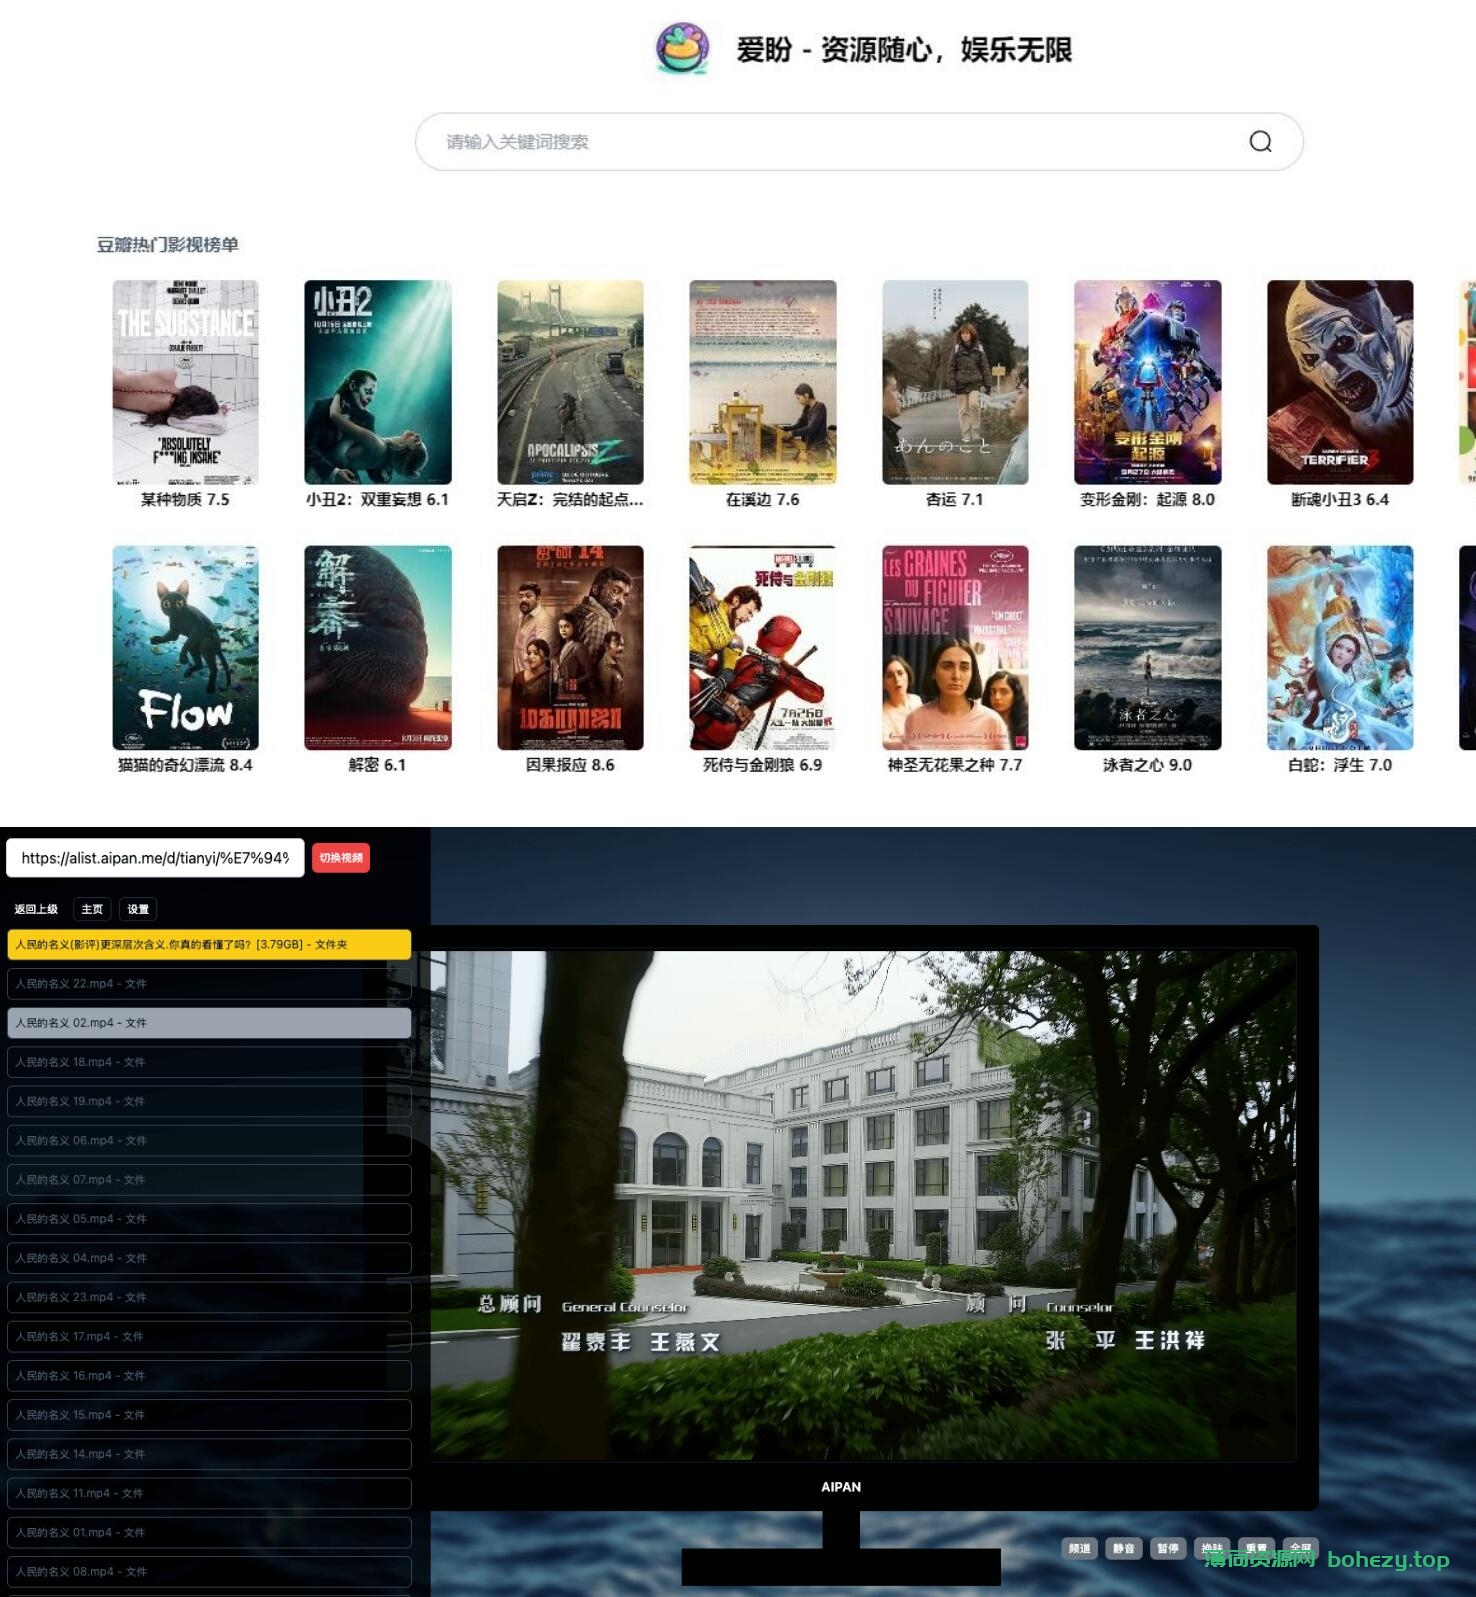The width and height of the screenshot is (1476, 1597).
Task: Open the 解密 6.1 poster
Action: pos(378,647)
